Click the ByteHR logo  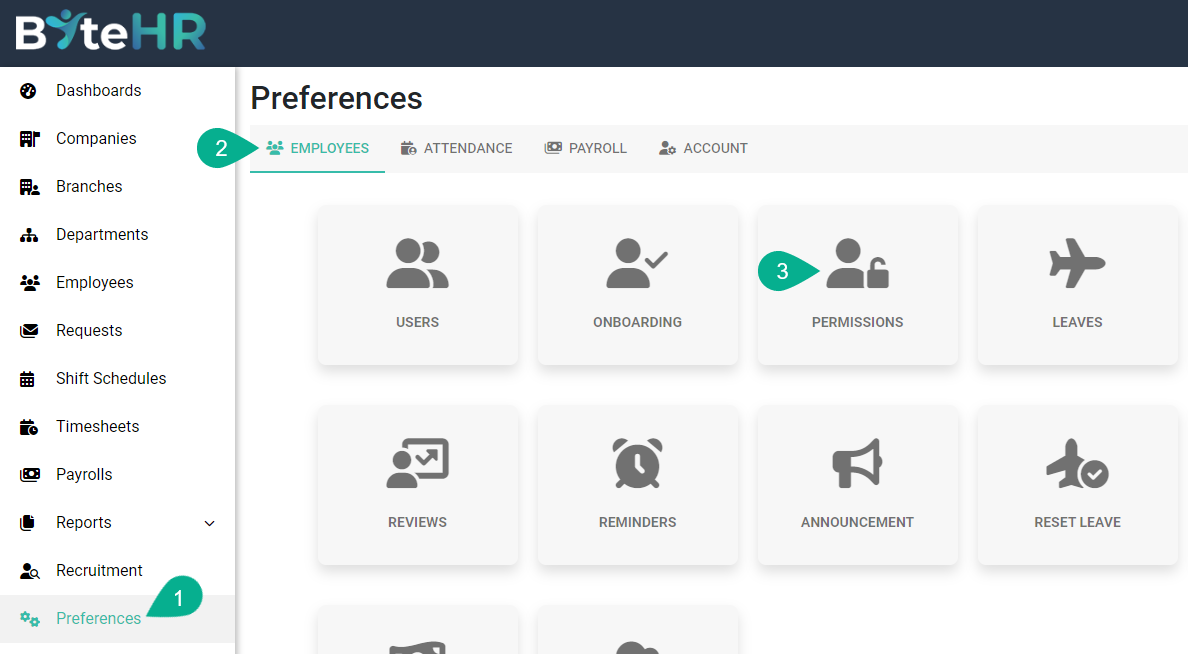point(111,31)
